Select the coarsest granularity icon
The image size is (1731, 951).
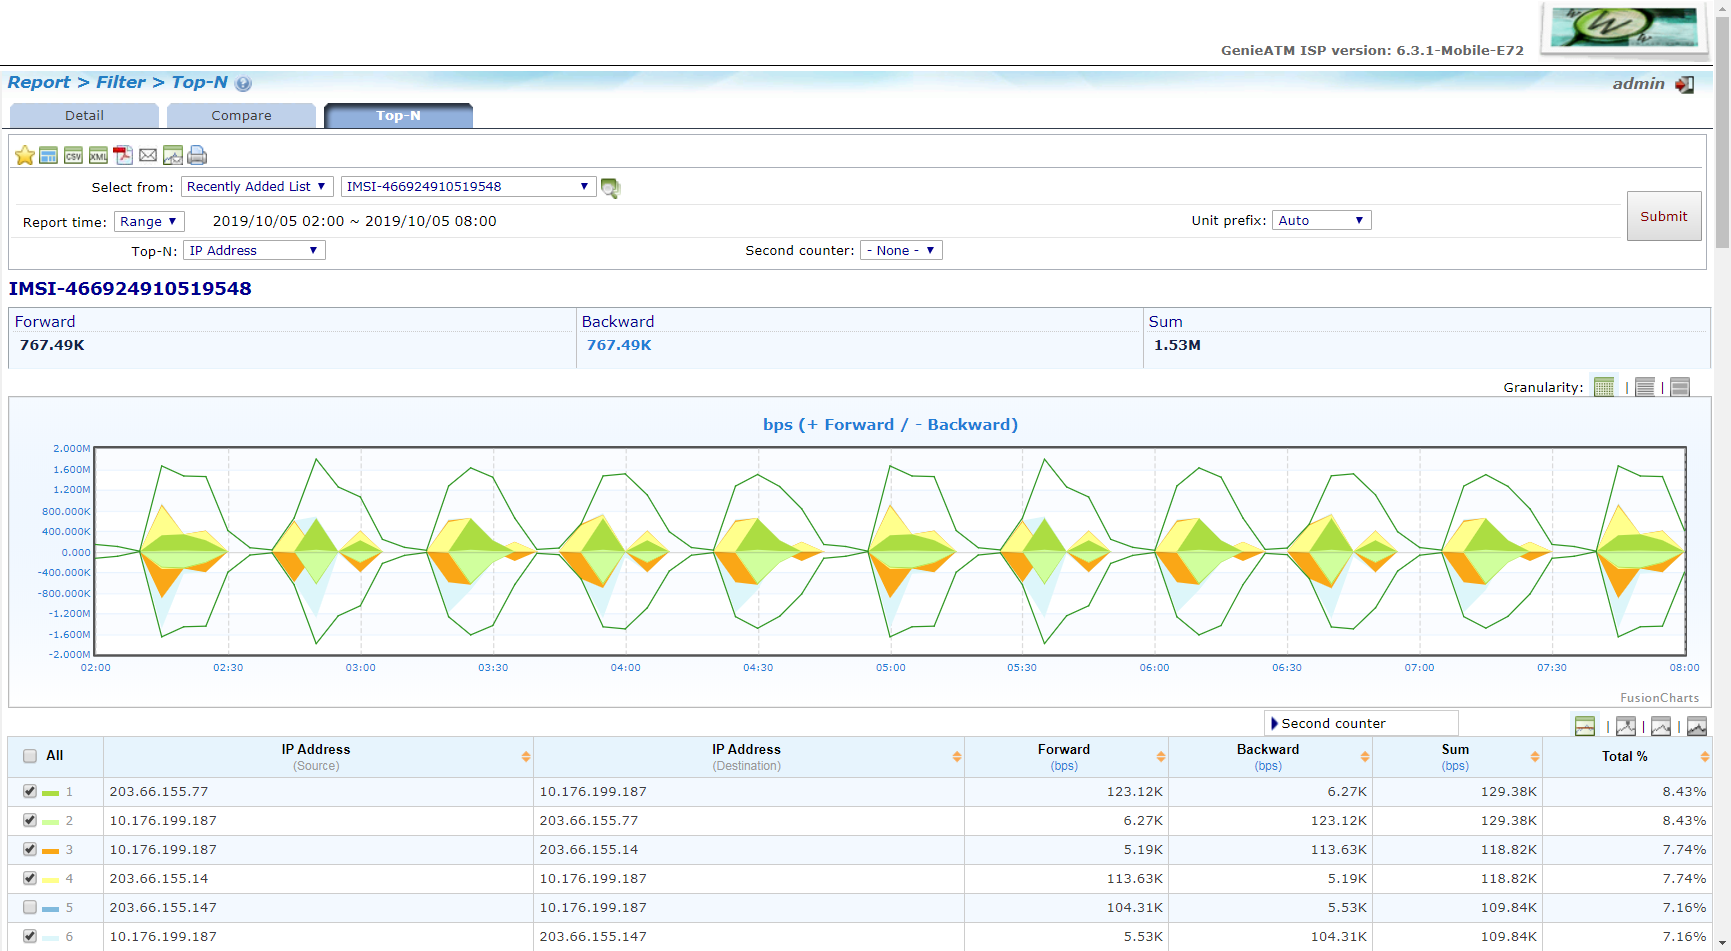[1680, 387]
